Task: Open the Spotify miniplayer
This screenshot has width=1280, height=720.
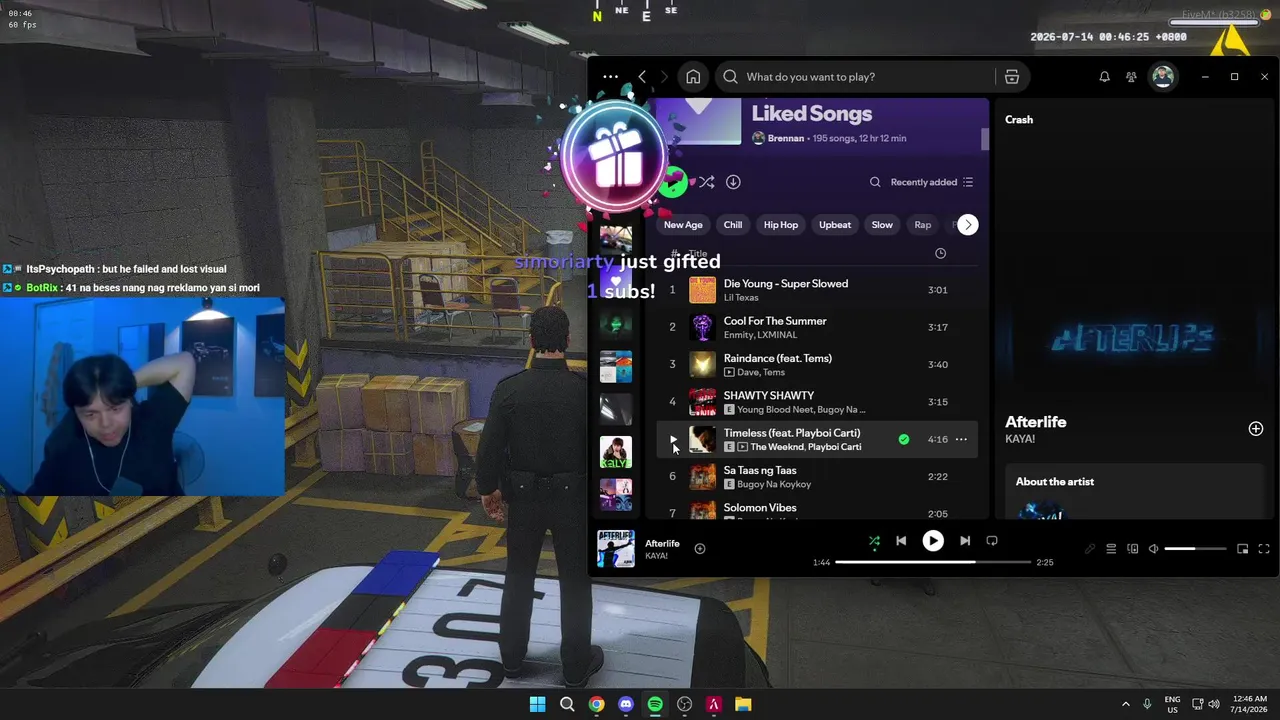Action: coord(1243,549)
